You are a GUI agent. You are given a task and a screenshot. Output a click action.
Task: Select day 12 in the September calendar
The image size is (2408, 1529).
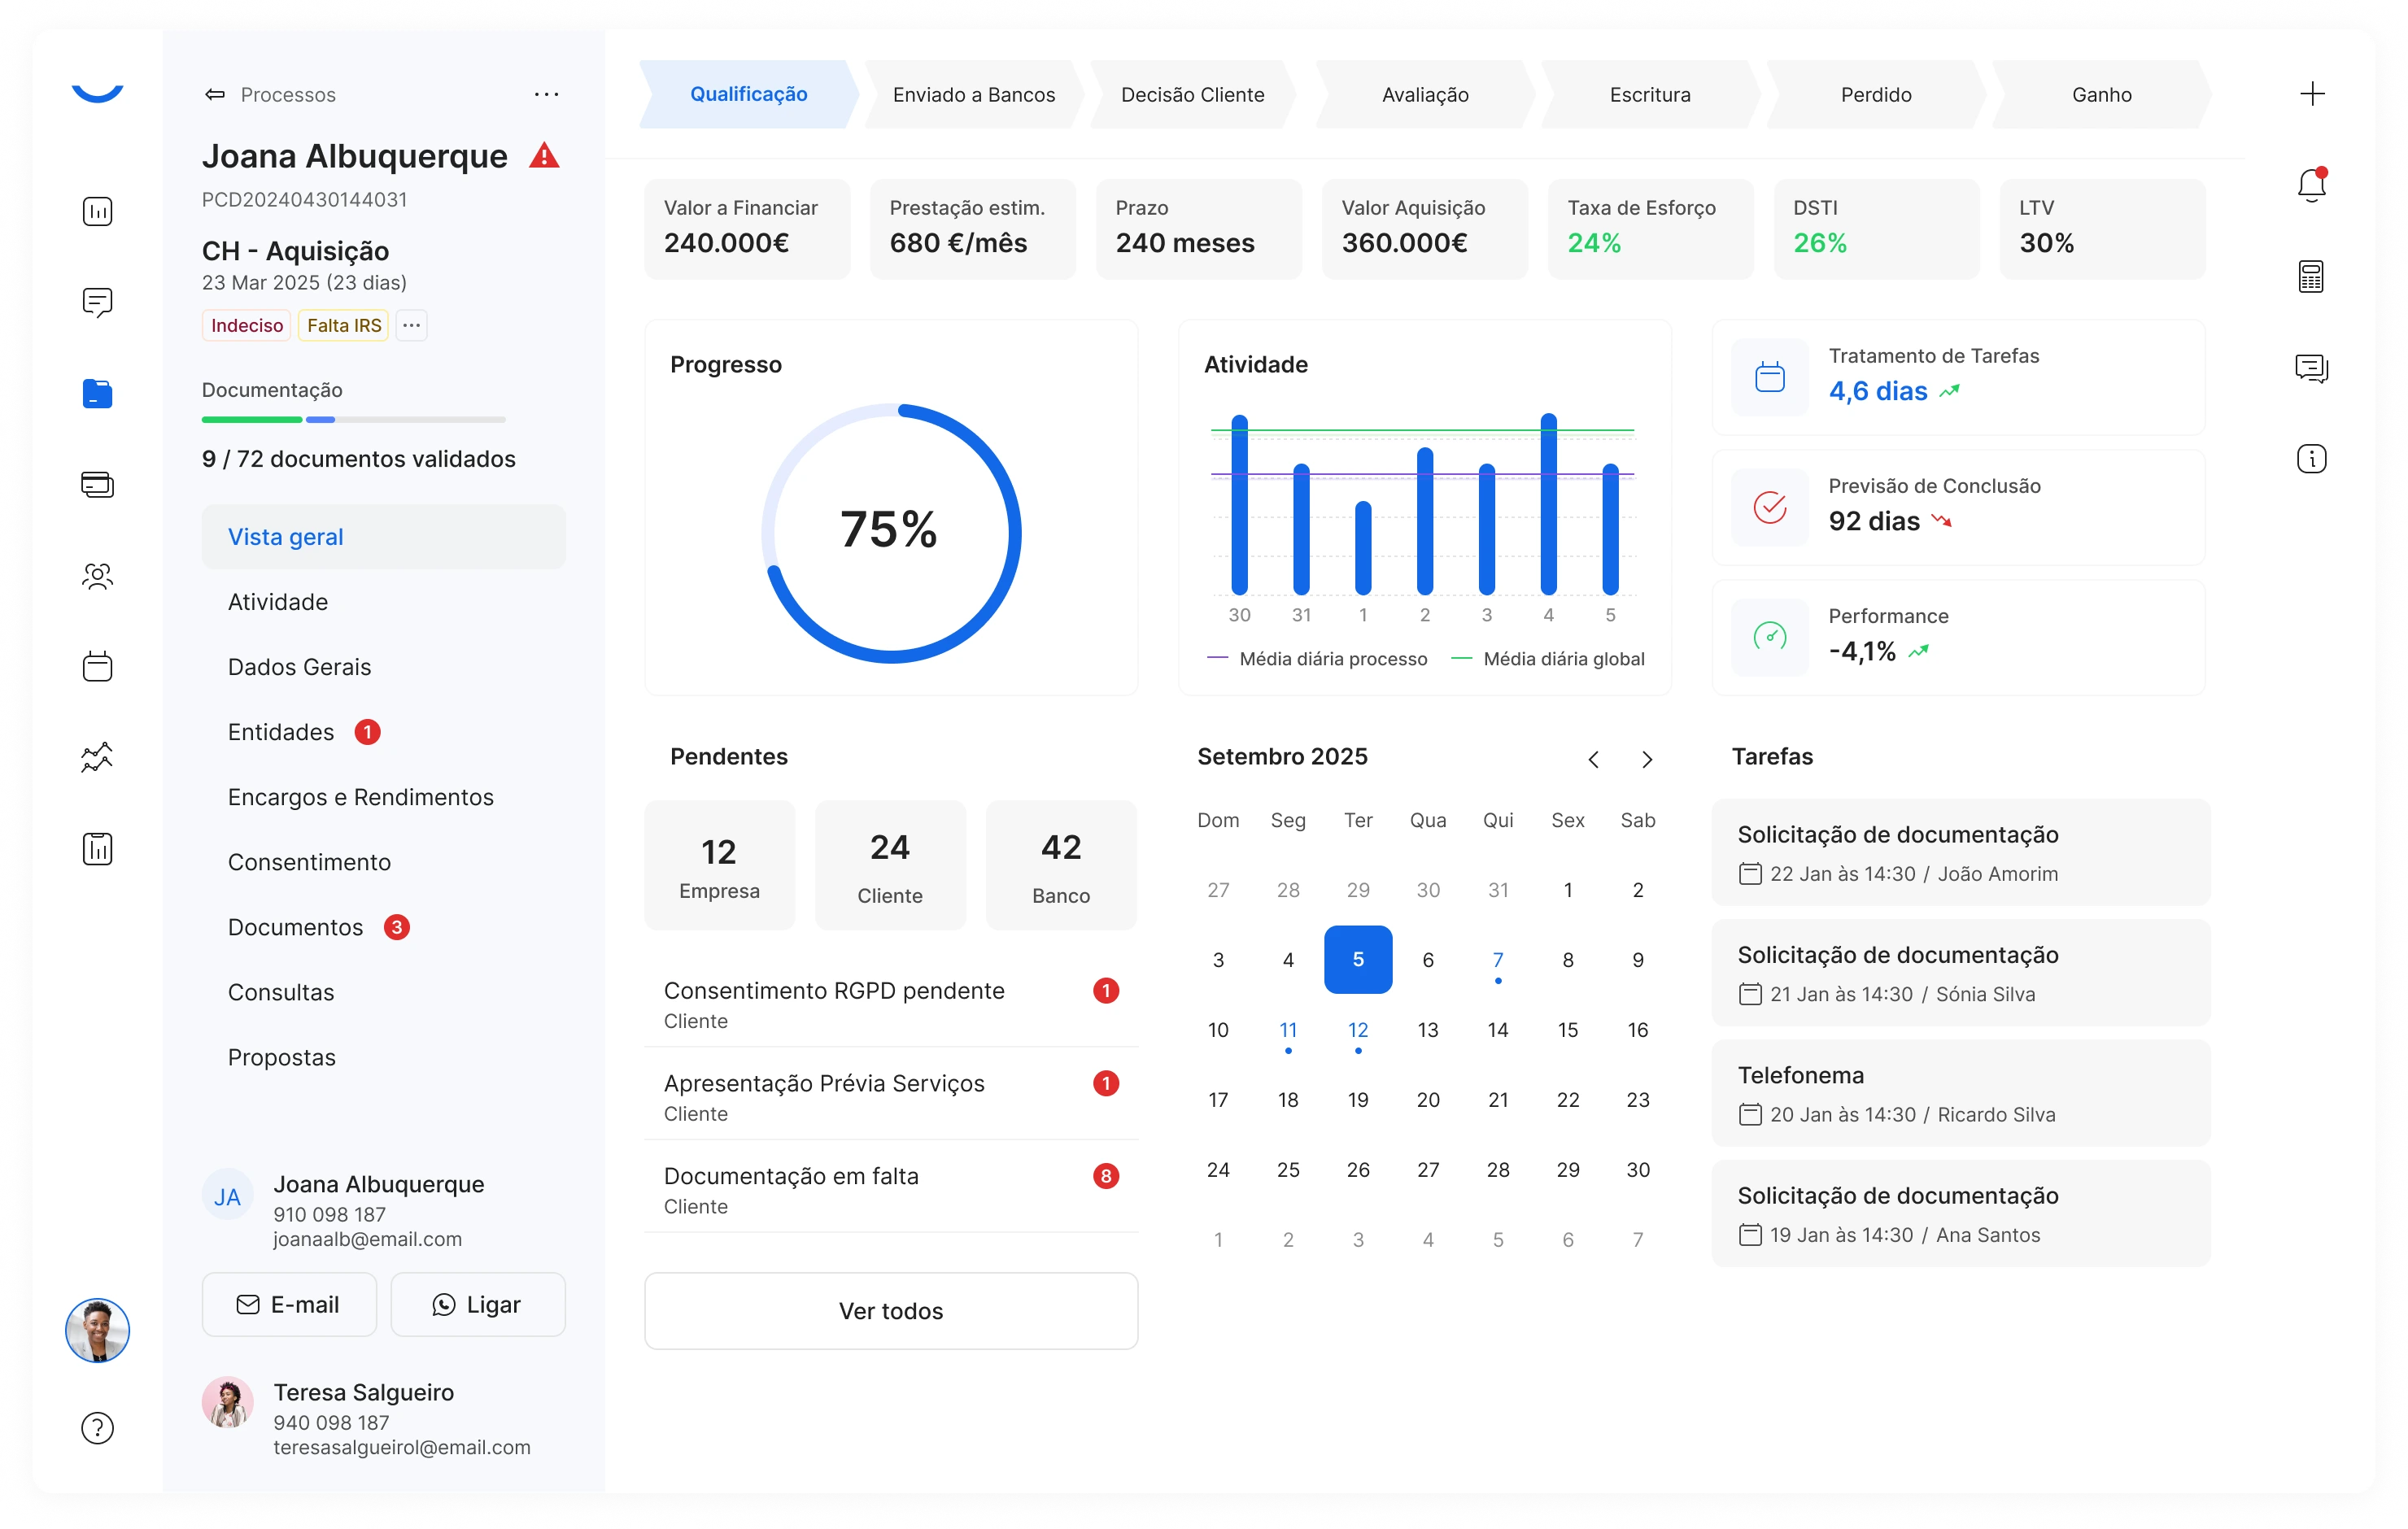point(1358,1029)
